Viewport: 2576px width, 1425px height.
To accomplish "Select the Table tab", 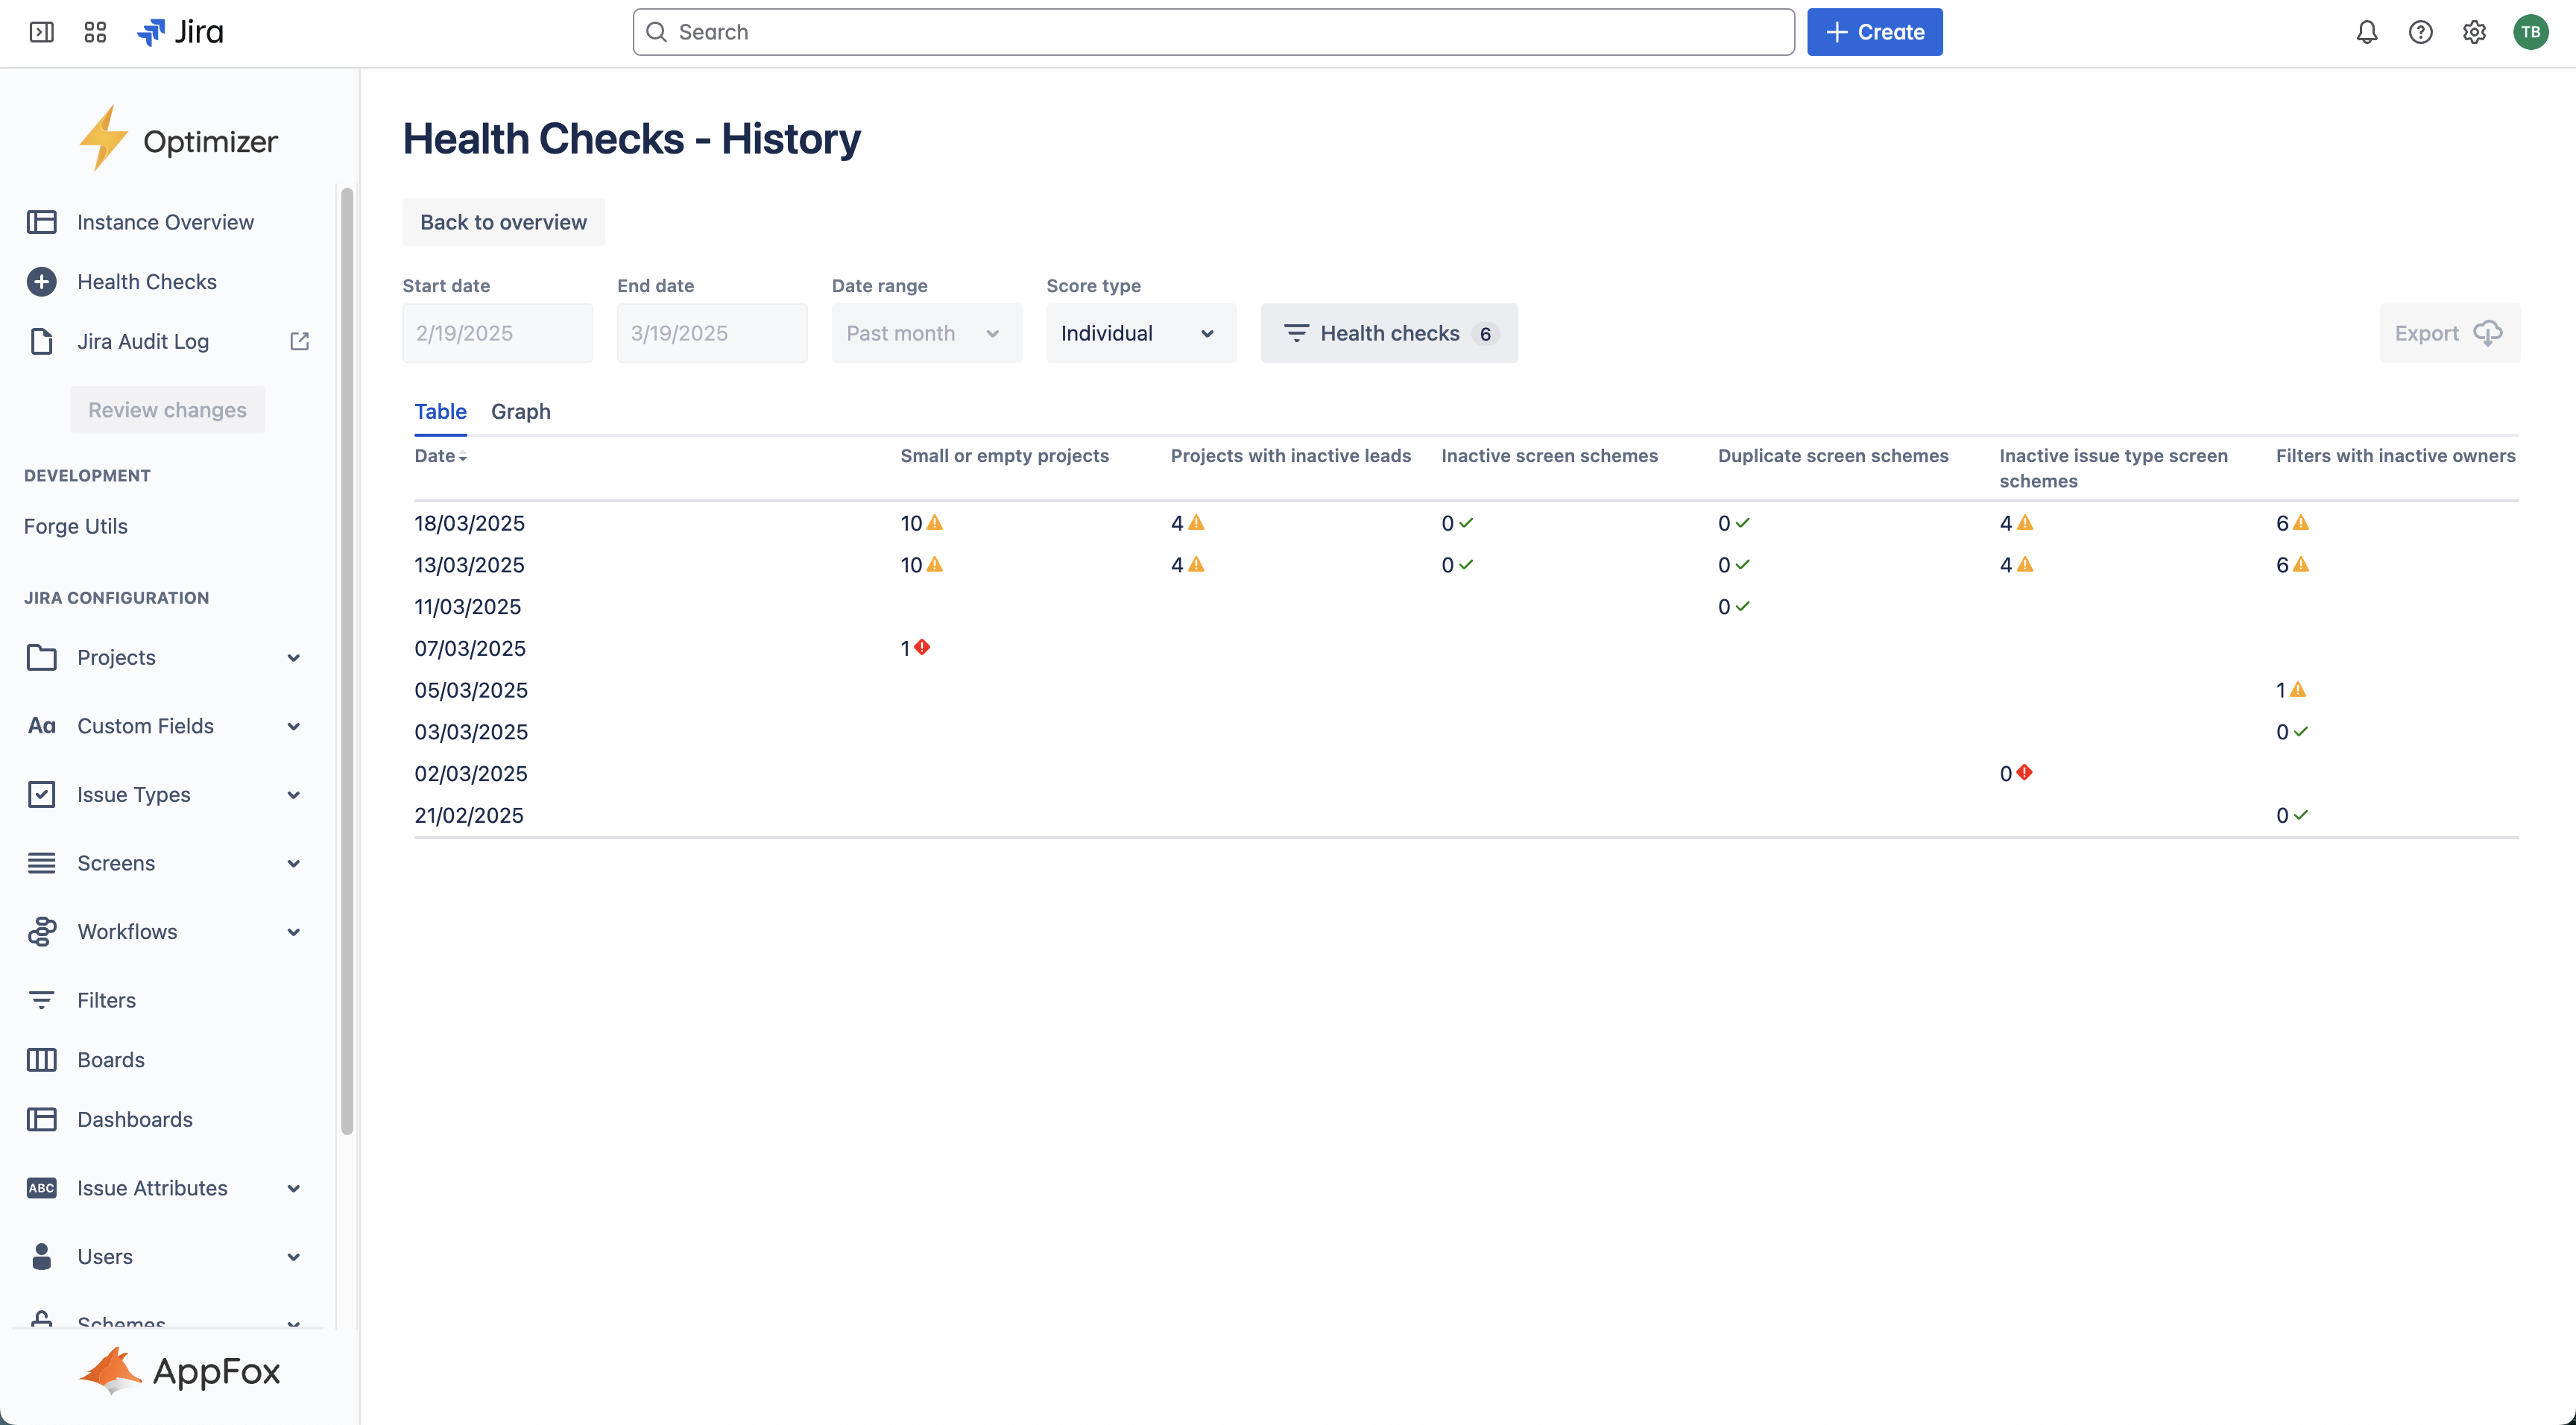I will [x=440, y=411].
